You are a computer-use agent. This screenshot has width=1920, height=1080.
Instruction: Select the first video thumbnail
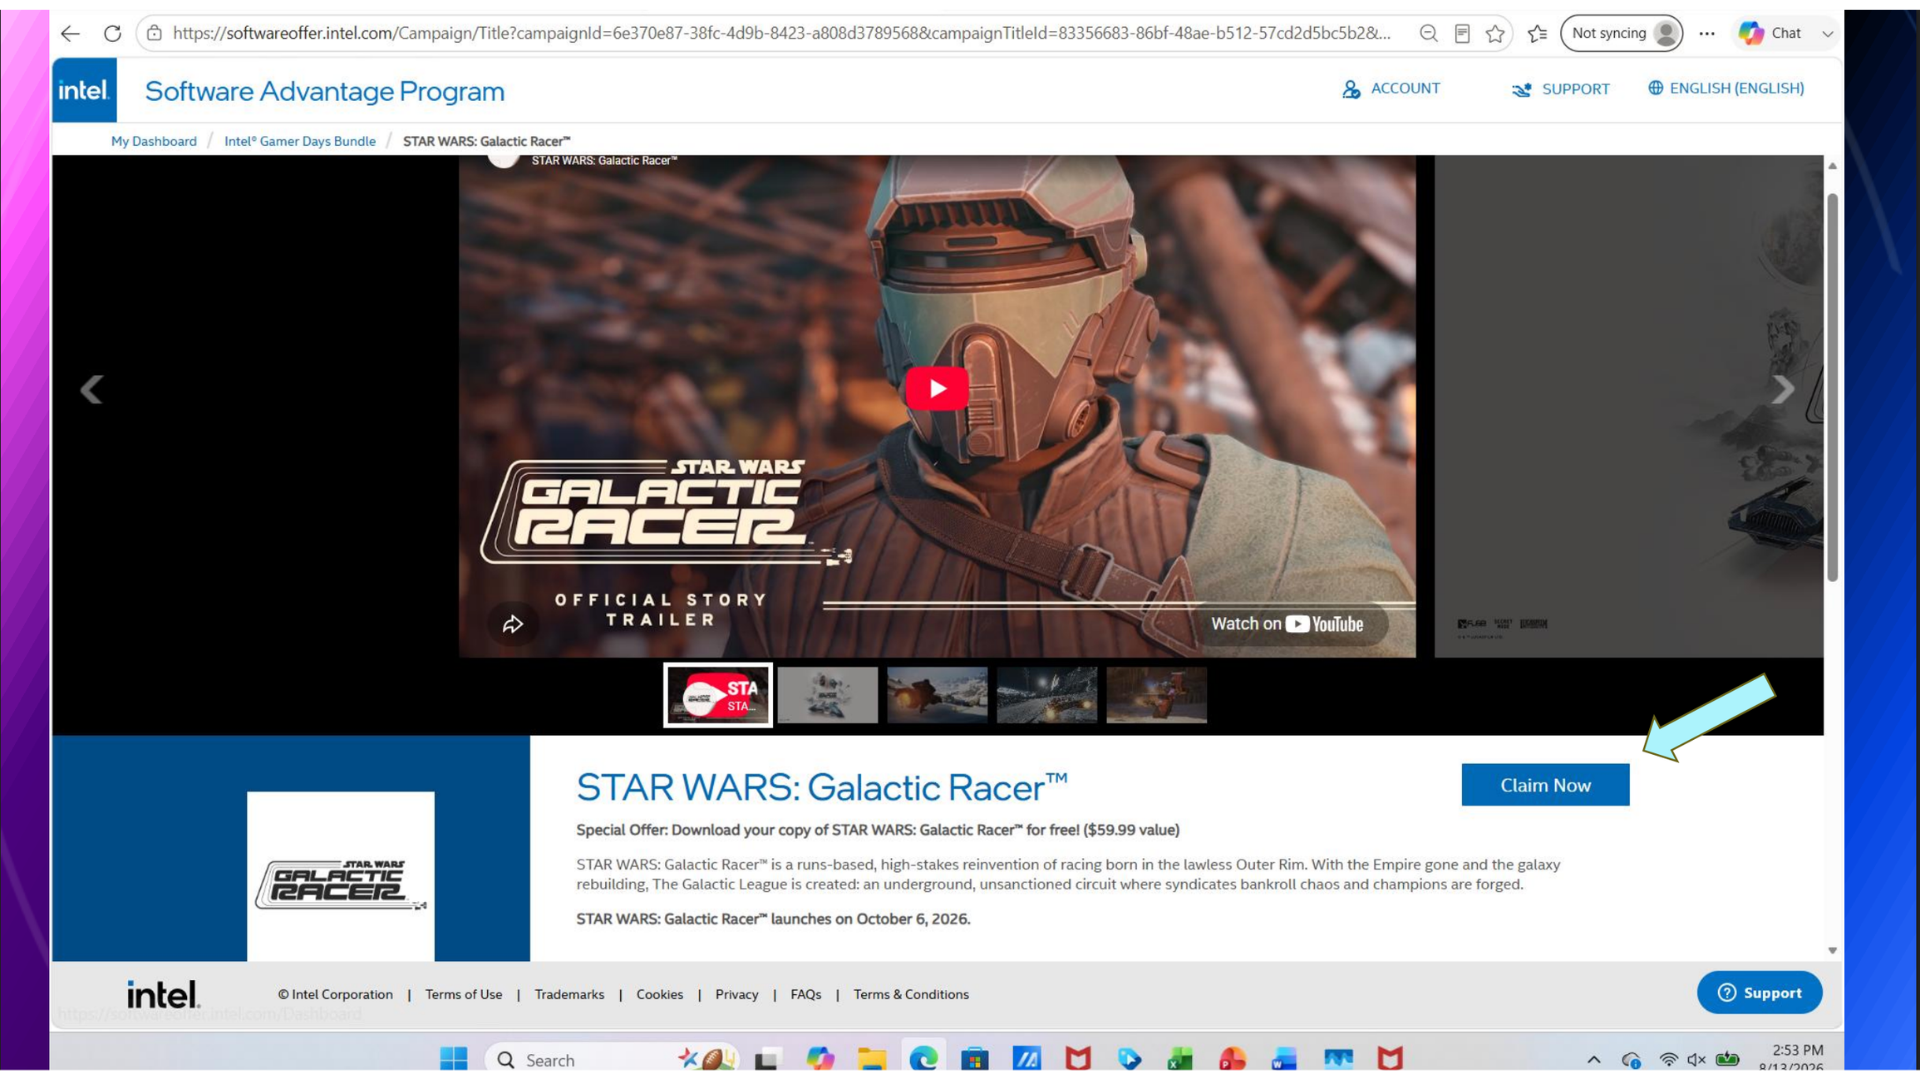(718, 695)
